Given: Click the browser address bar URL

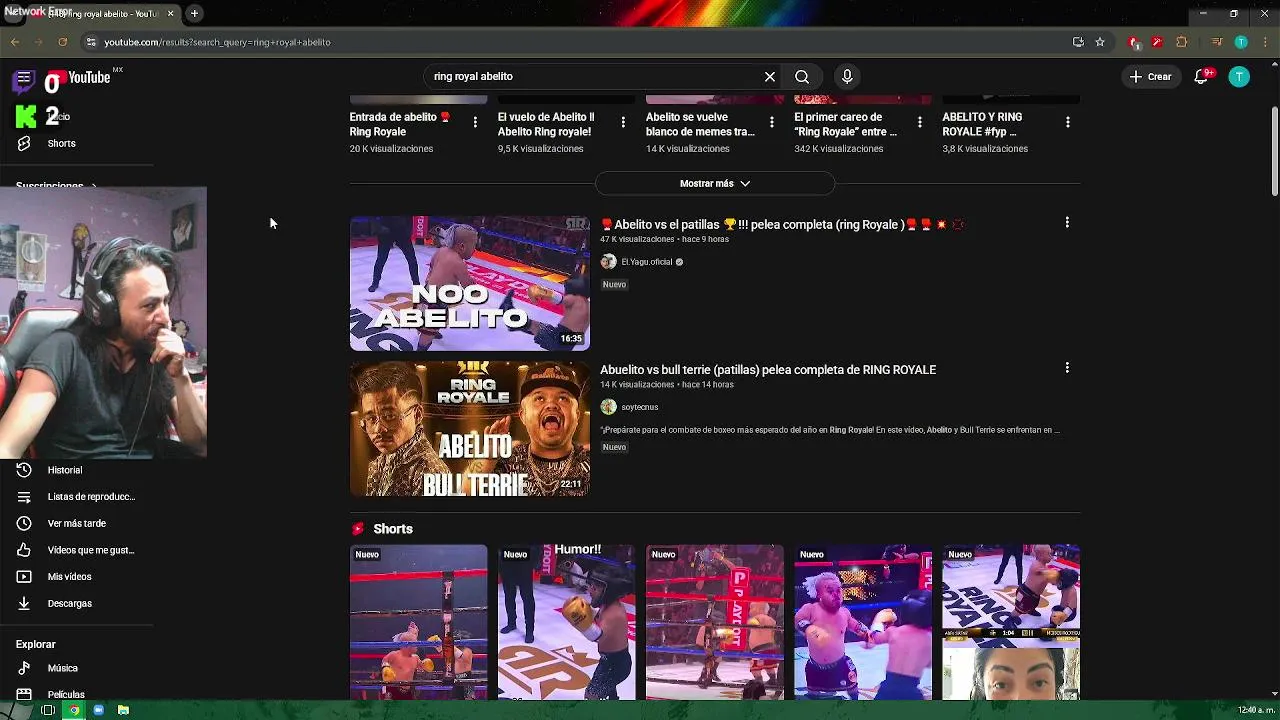Looking at the screenshot, I should (x=217, y=42).
